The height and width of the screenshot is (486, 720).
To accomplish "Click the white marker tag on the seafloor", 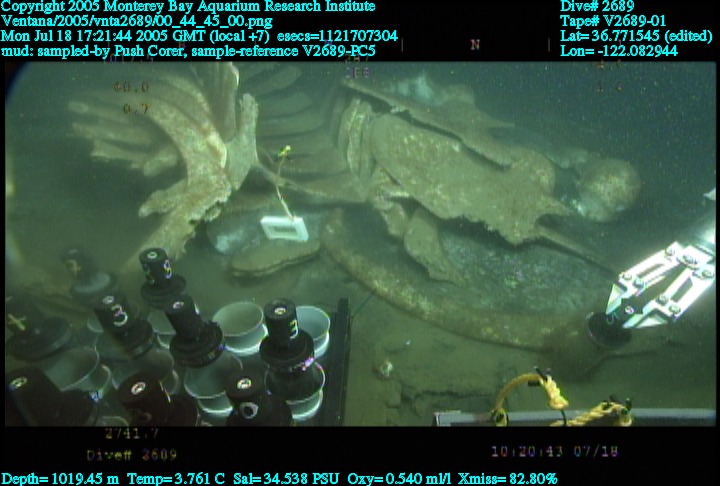I will pos(281,229).
